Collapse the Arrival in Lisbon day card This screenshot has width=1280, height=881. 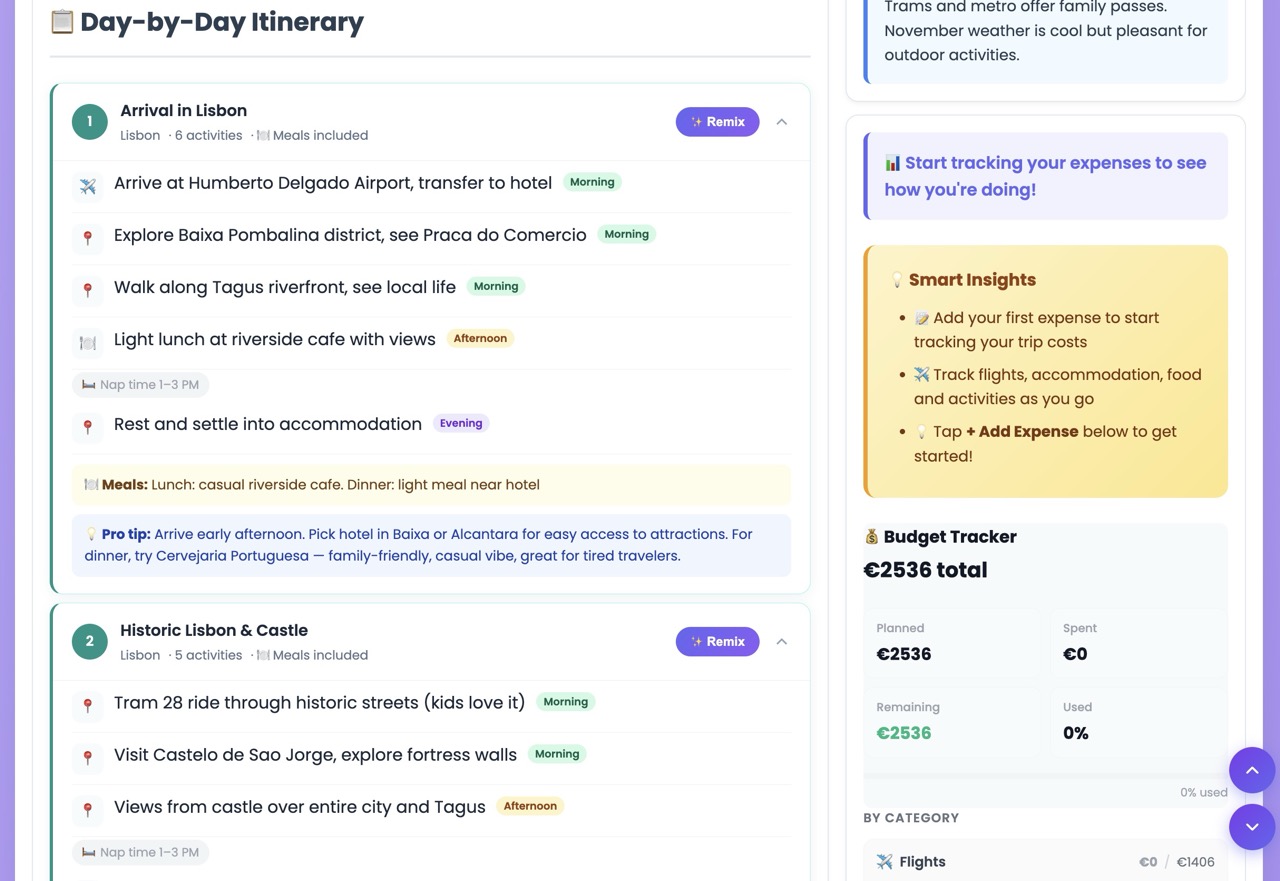(782, 122)
